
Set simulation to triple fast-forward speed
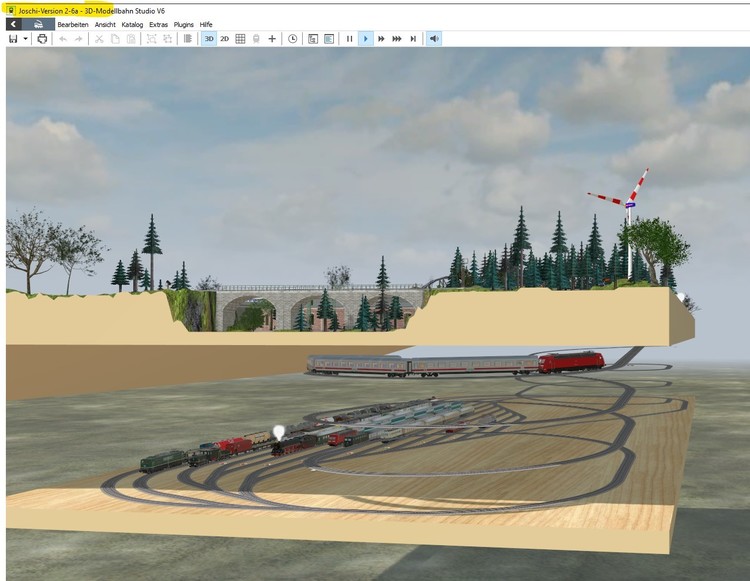tap(397, 39)
